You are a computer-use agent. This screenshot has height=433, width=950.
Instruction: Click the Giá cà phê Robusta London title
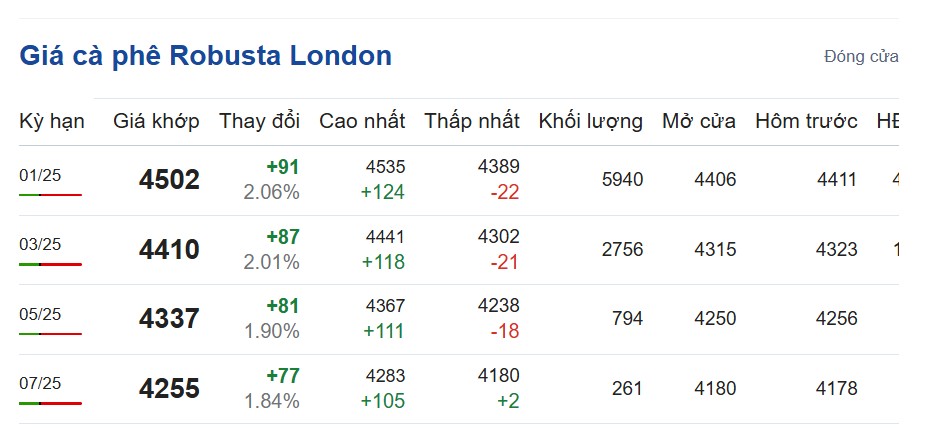point(205,56)
